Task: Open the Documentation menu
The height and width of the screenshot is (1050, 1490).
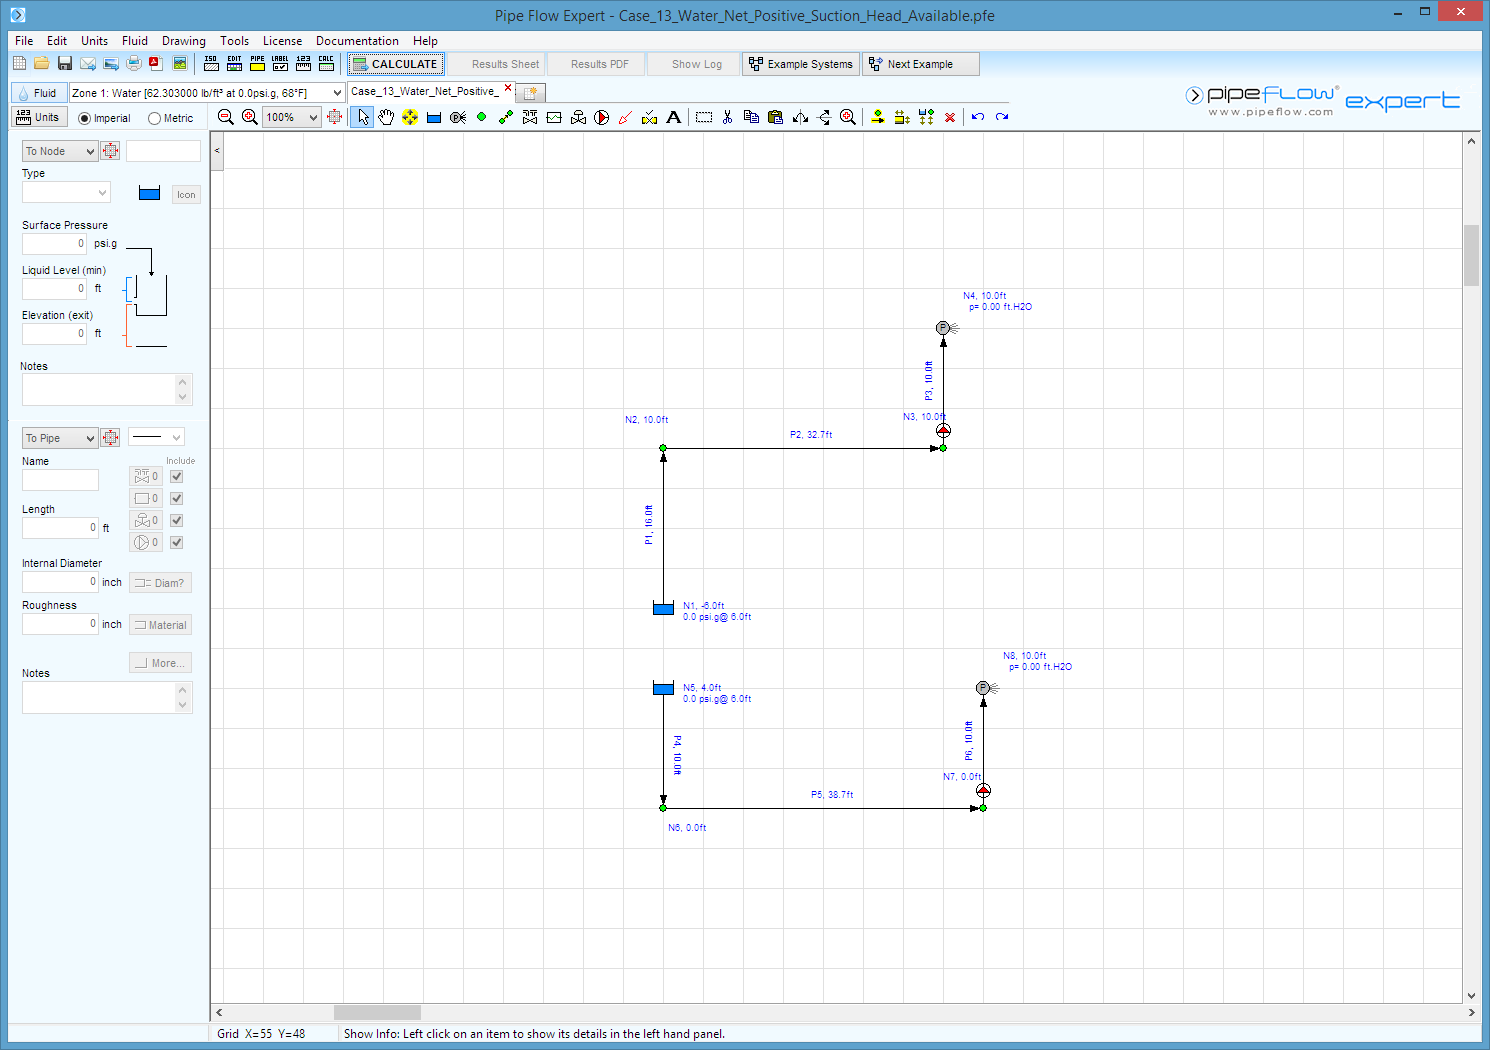Action: click(357, 41)
